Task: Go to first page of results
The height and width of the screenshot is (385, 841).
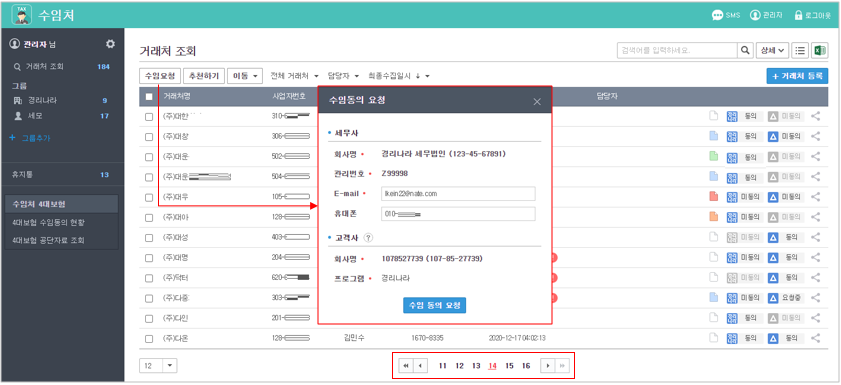Action: pos(406,366)
